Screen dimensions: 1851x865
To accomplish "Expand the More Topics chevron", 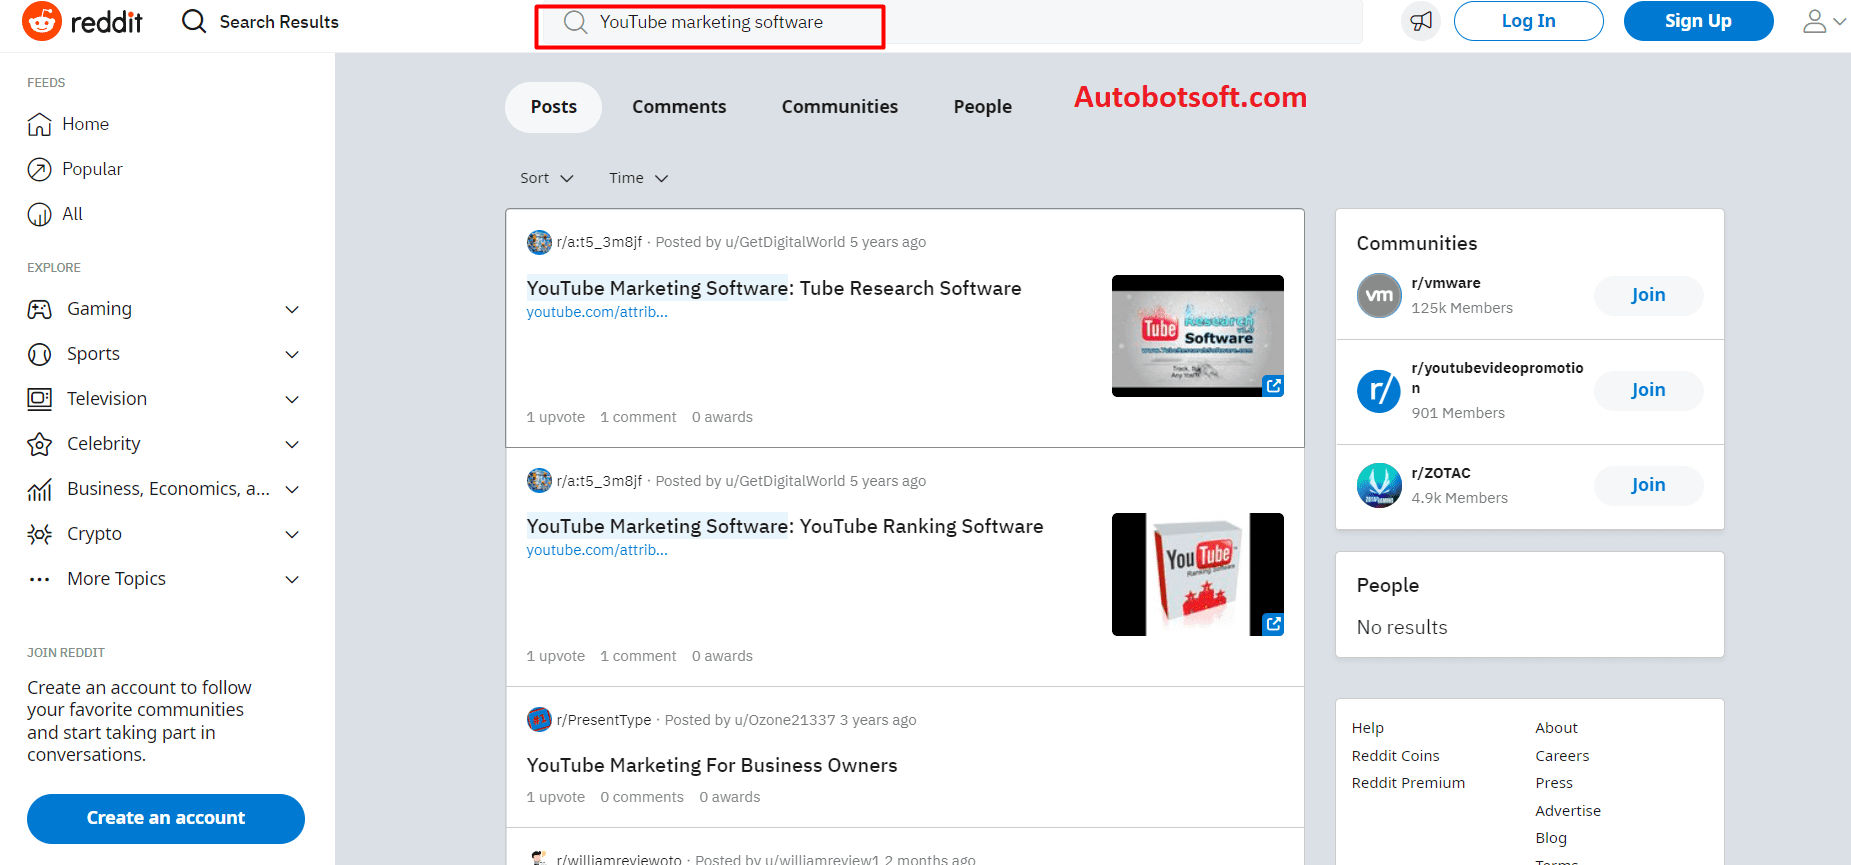I will pos(292,579).
